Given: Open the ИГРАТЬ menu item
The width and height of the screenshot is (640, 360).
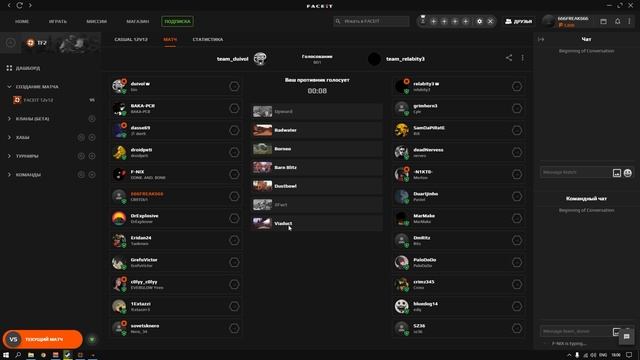Looking at the screenshot, I should (58, 21).
